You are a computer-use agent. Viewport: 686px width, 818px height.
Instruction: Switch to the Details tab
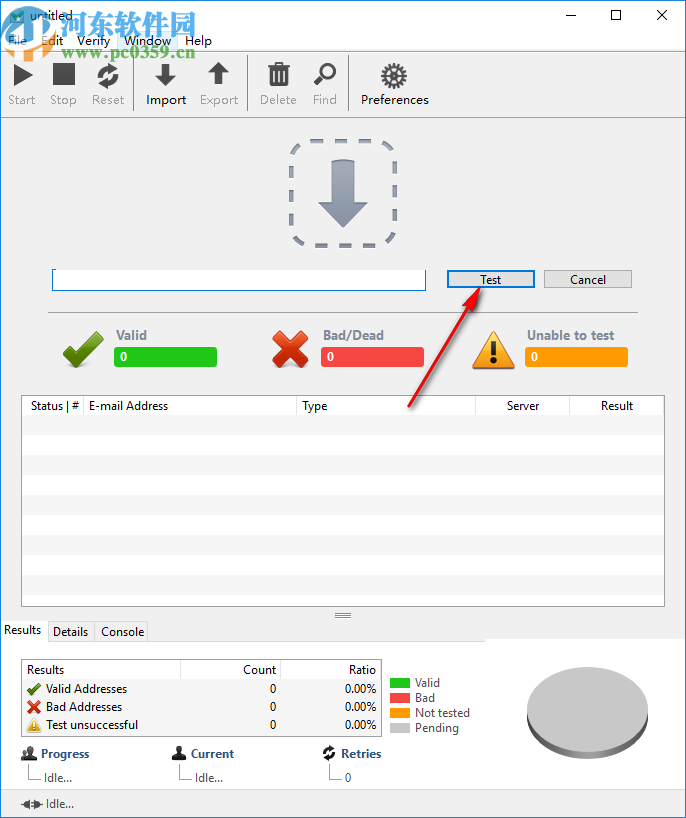tap(70, 632)
